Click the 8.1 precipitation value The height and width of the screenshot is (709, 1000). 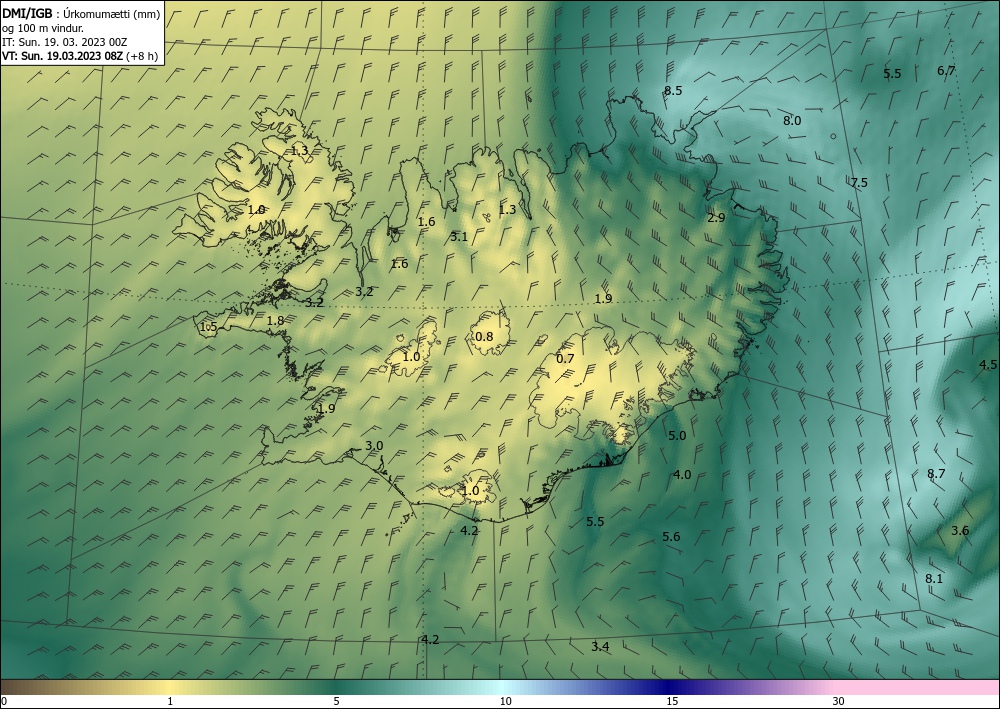point(934,578)
